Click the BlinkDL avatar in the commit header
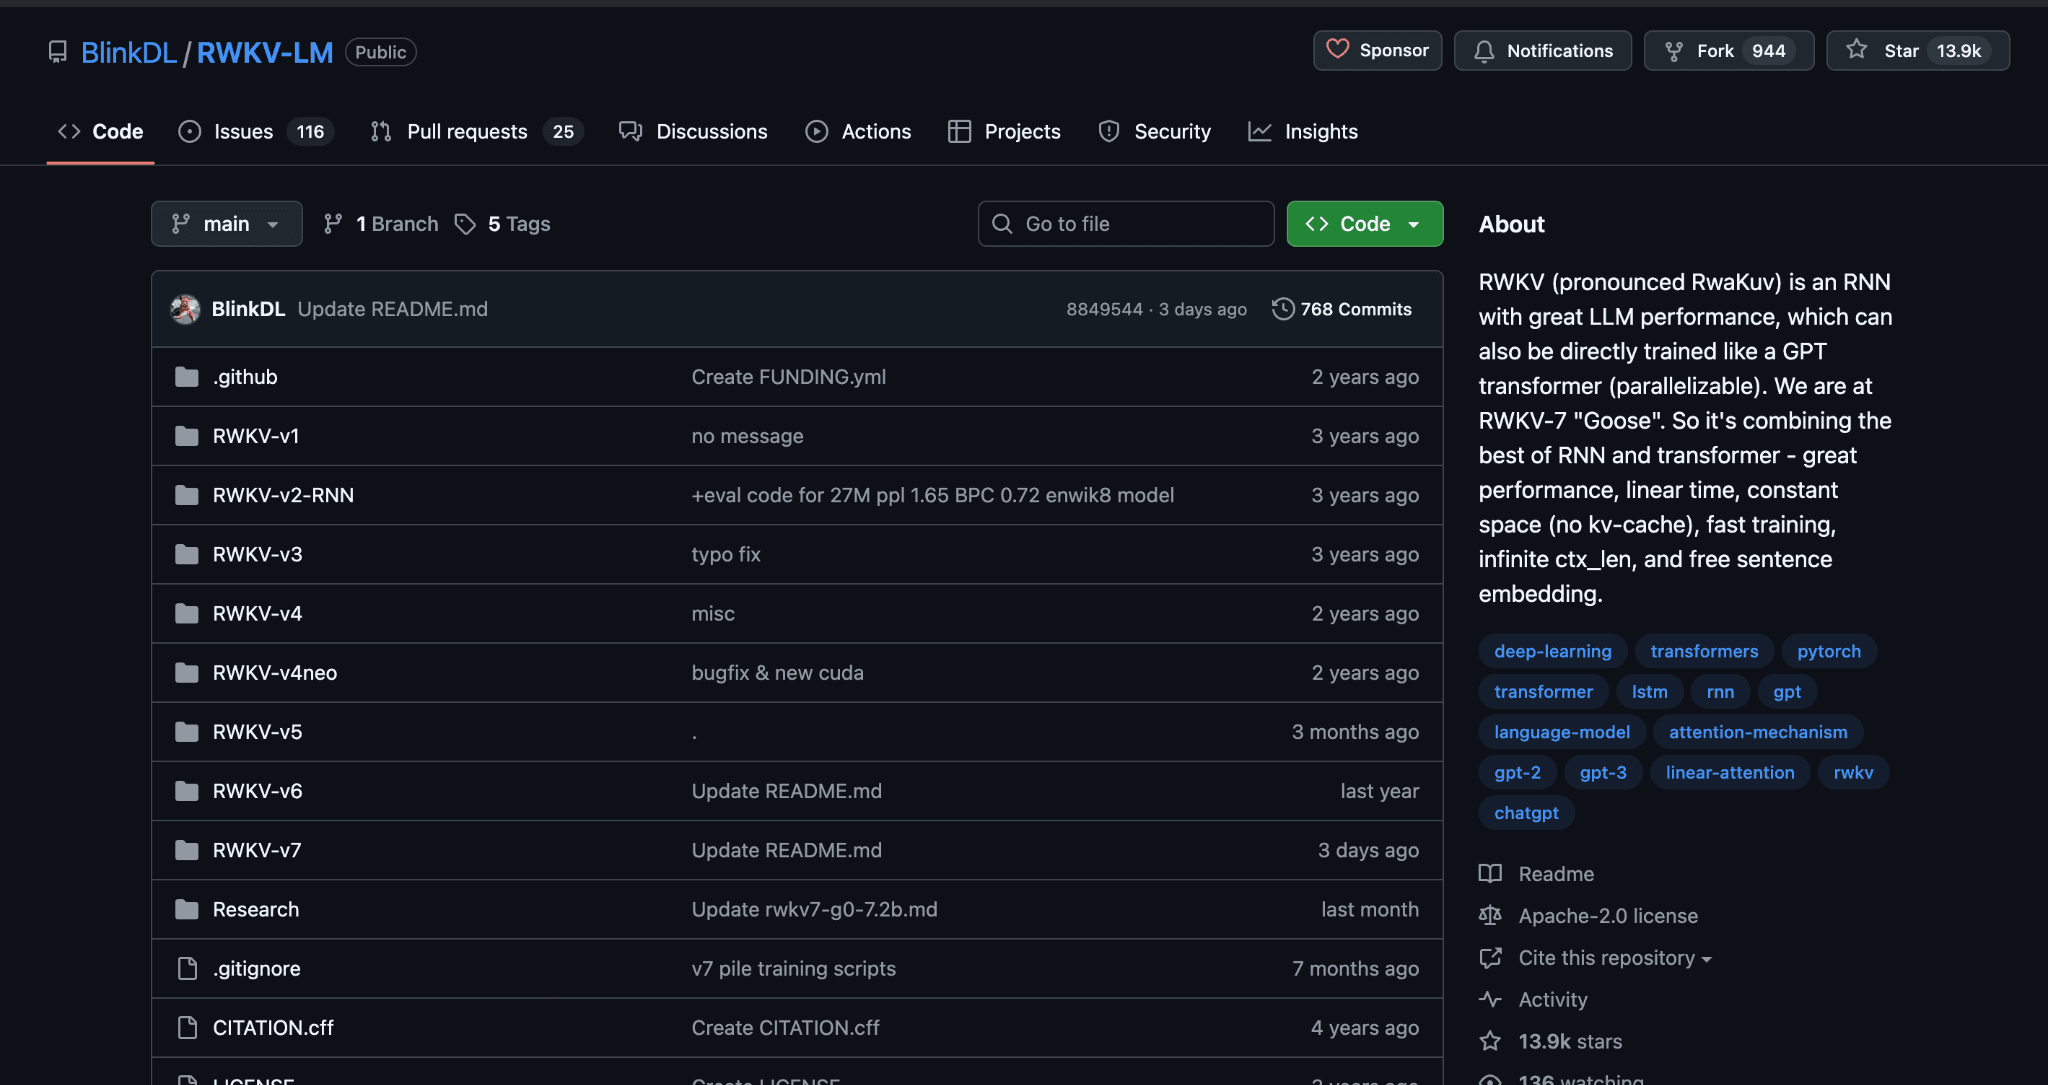 [185, 309]
